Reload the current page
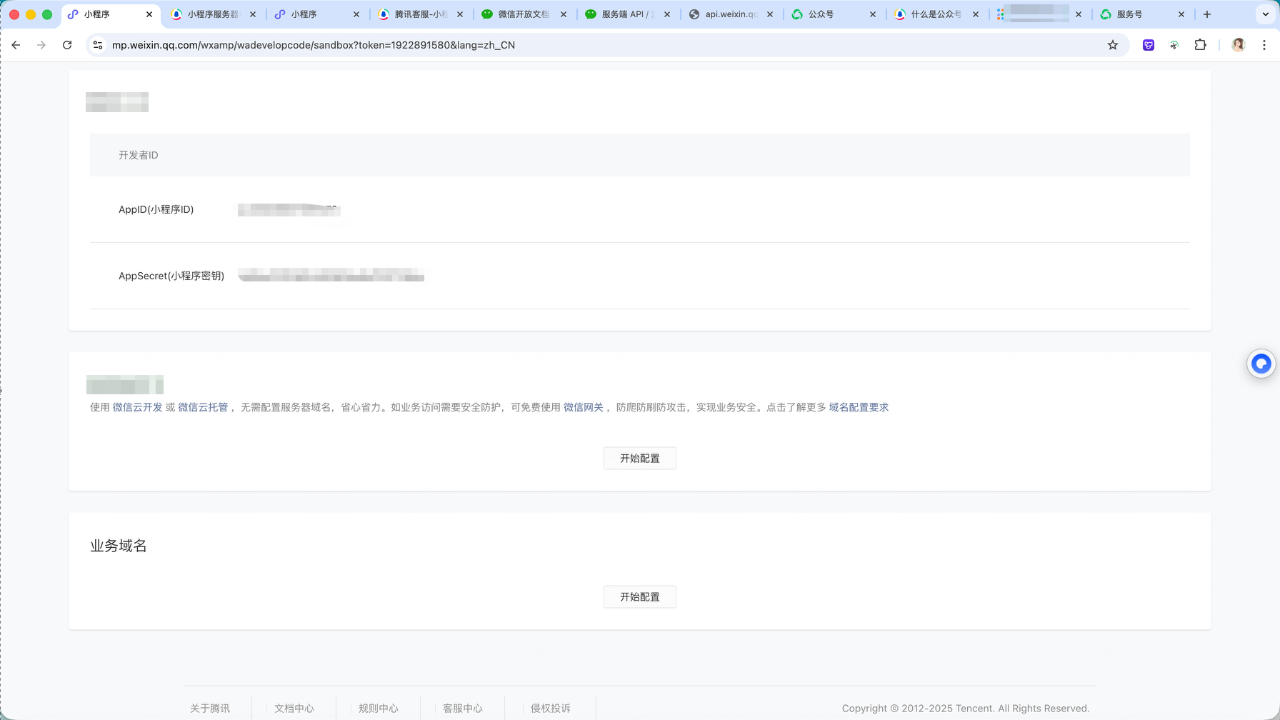Image resolution: width=1280 pixels, height=720 pixels. 67,45
